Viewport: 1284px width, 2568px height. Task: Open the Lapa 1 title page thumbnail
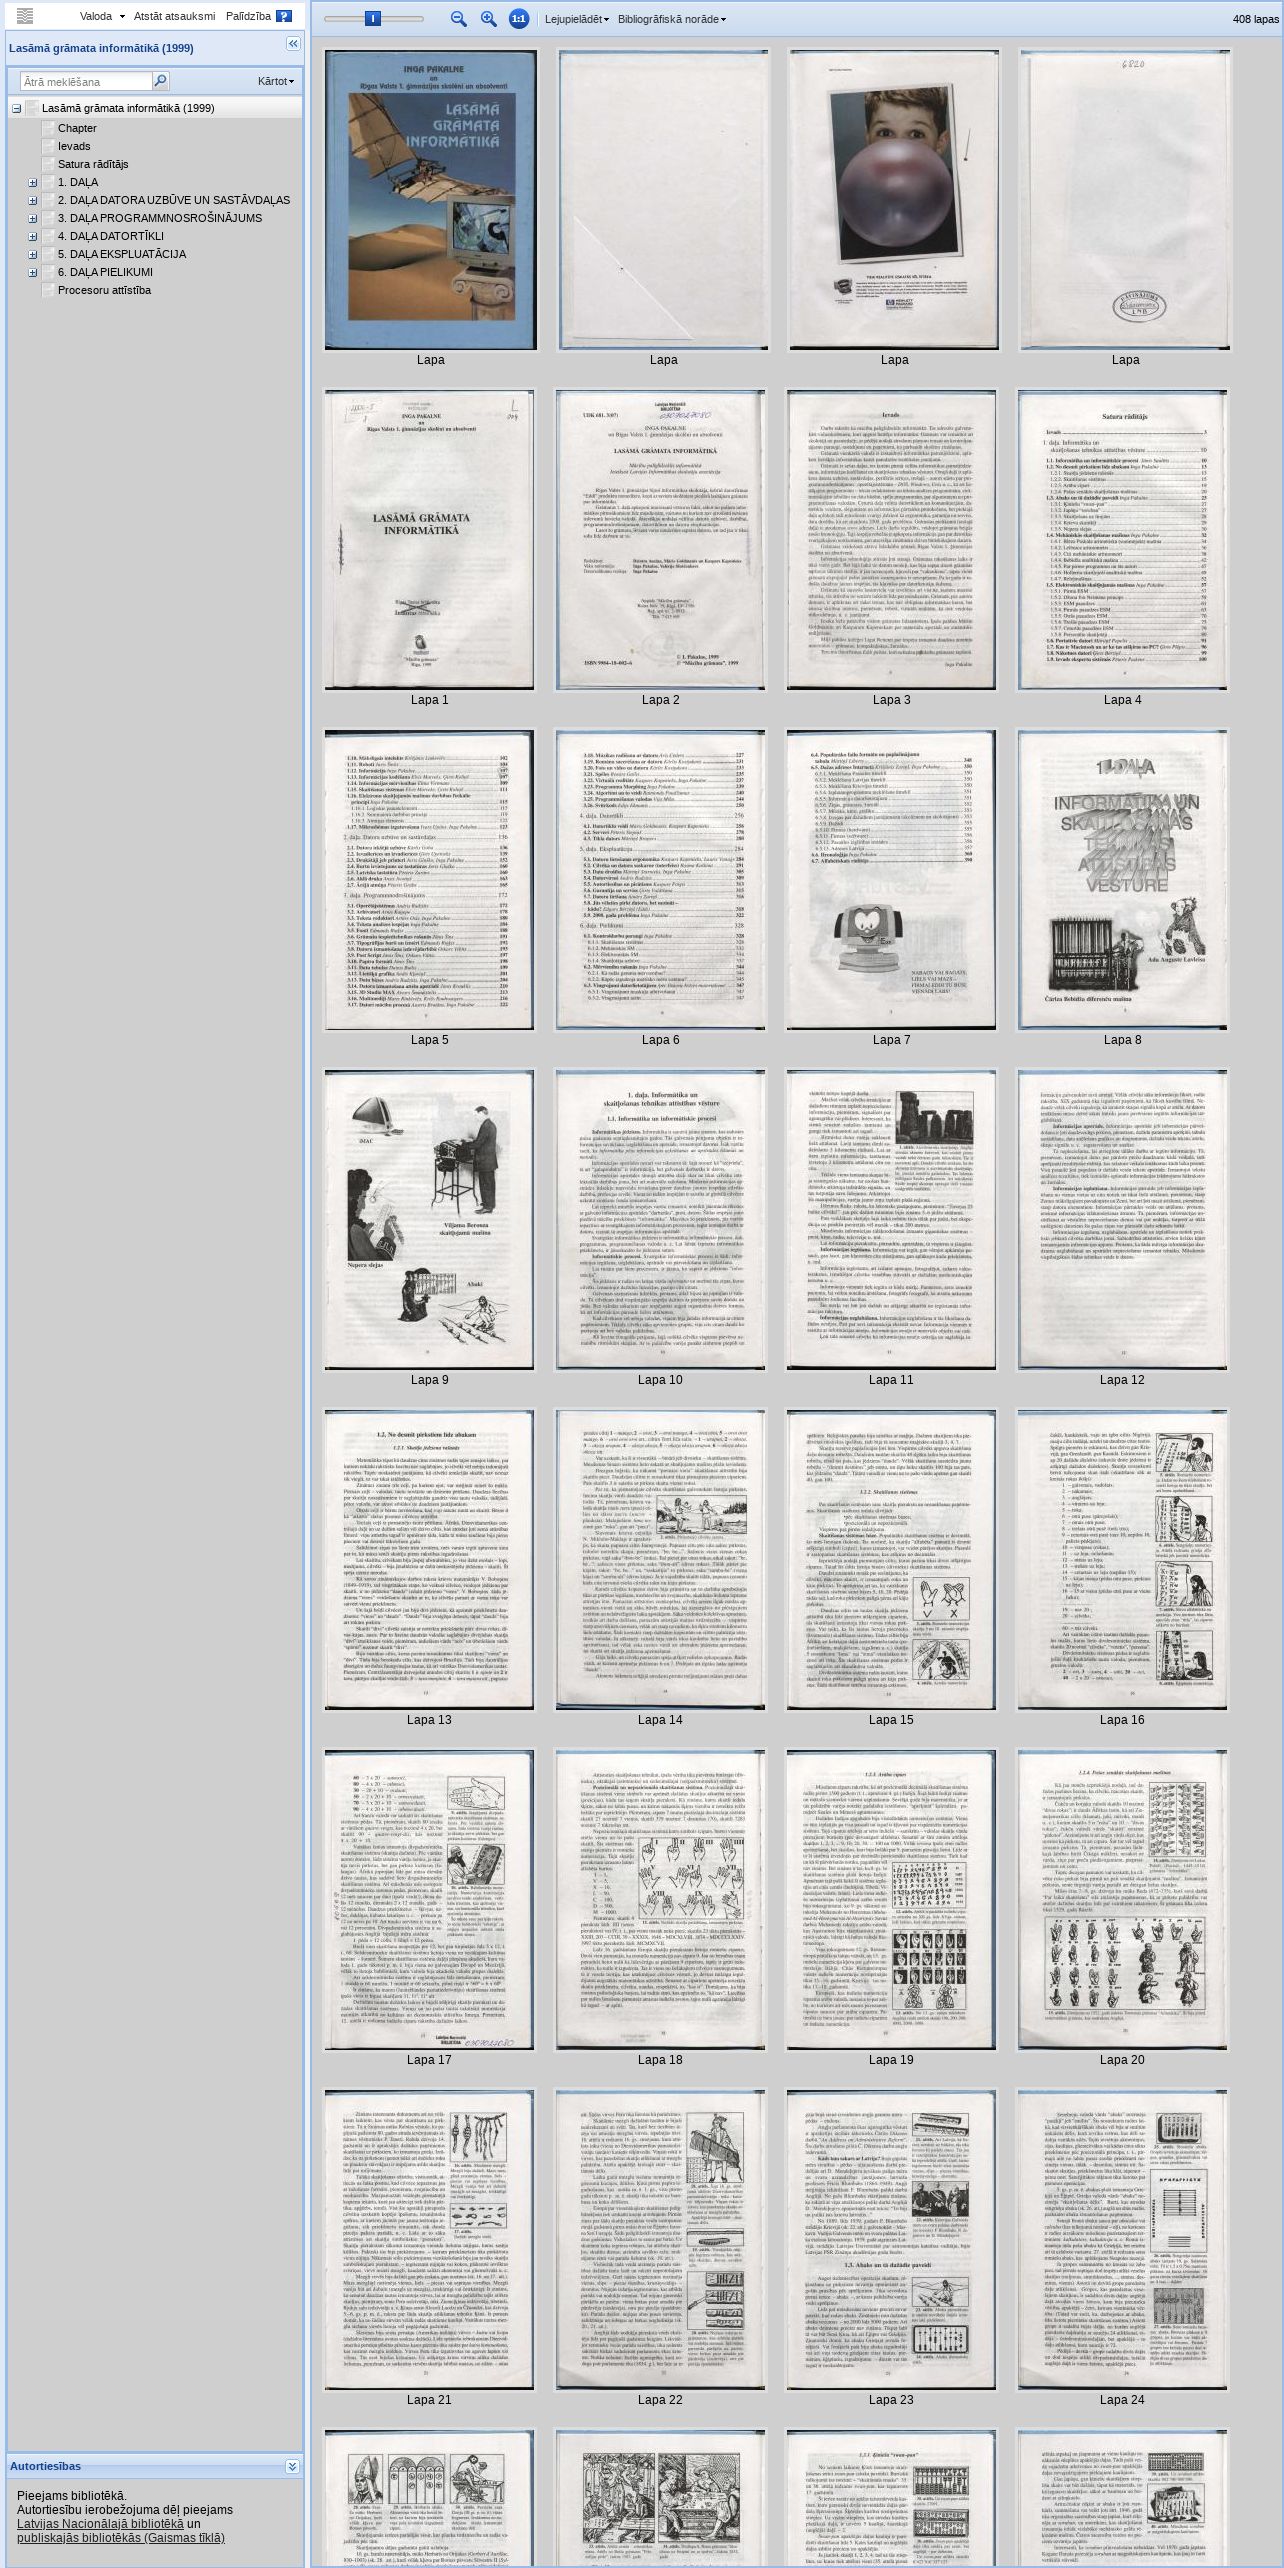[429, 540]
